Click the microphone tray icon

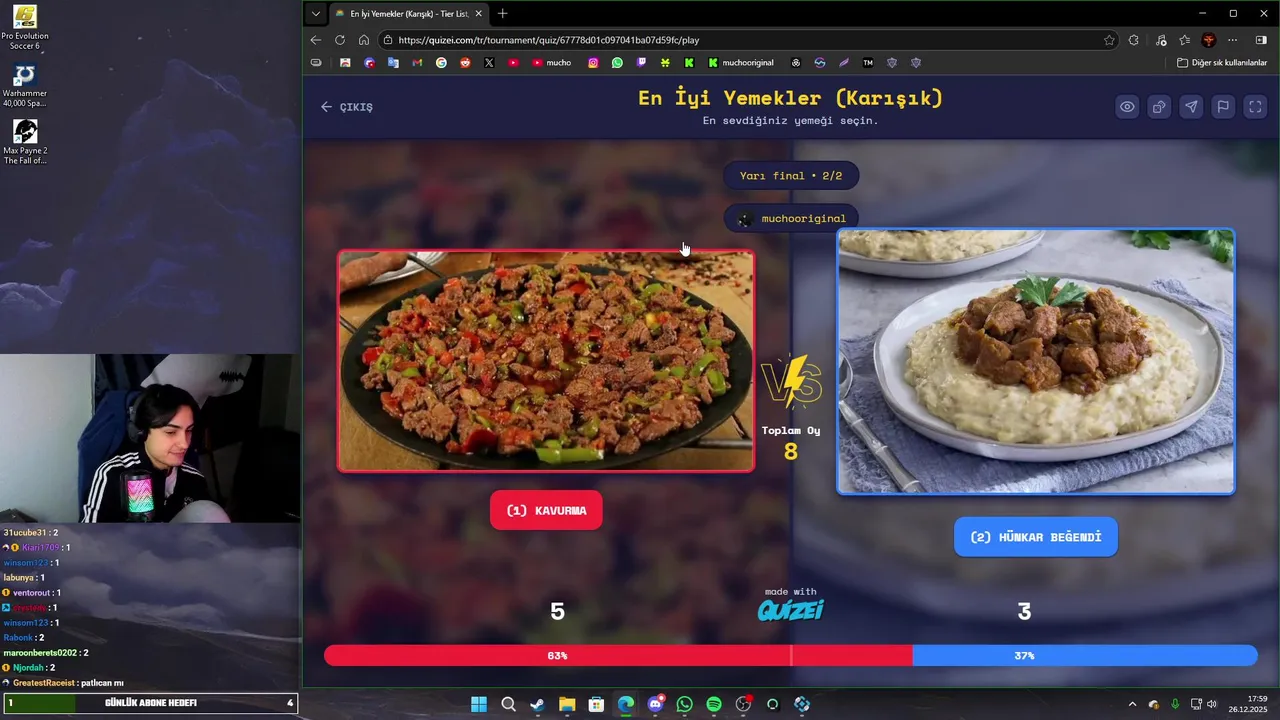coord(1175,704)
